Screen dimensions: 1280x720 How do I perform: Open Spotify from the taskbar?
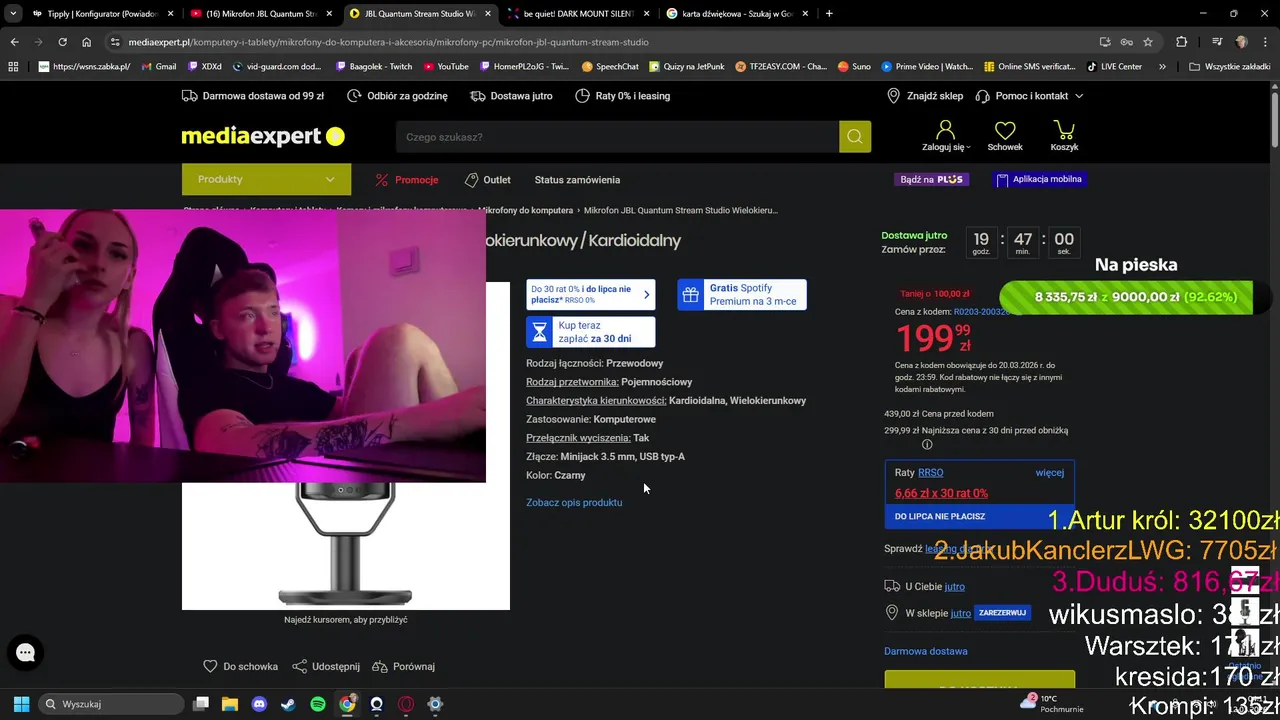pyautogui.click(x=318, y=704)
